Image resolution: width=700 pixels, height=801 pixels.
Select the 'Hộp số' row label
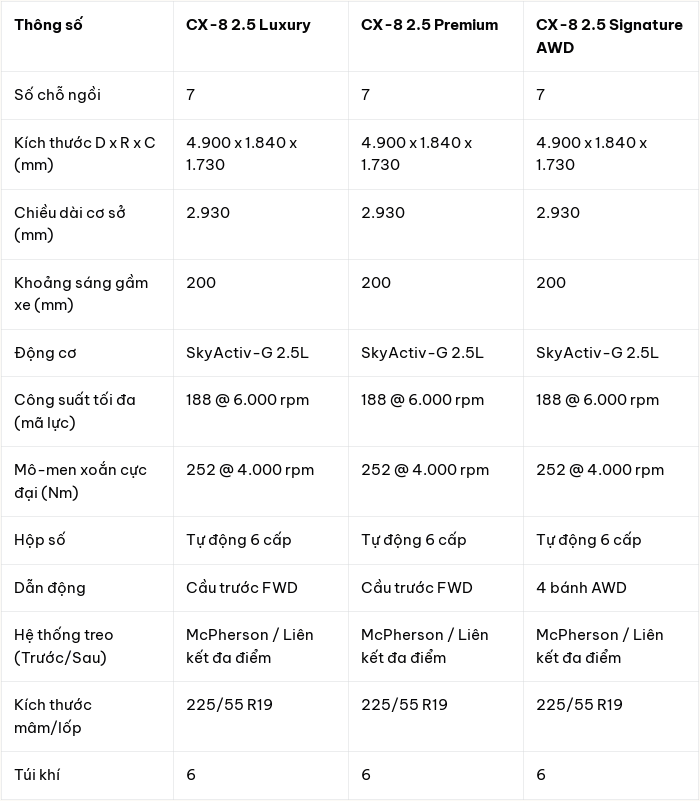(x=39, y=540)
